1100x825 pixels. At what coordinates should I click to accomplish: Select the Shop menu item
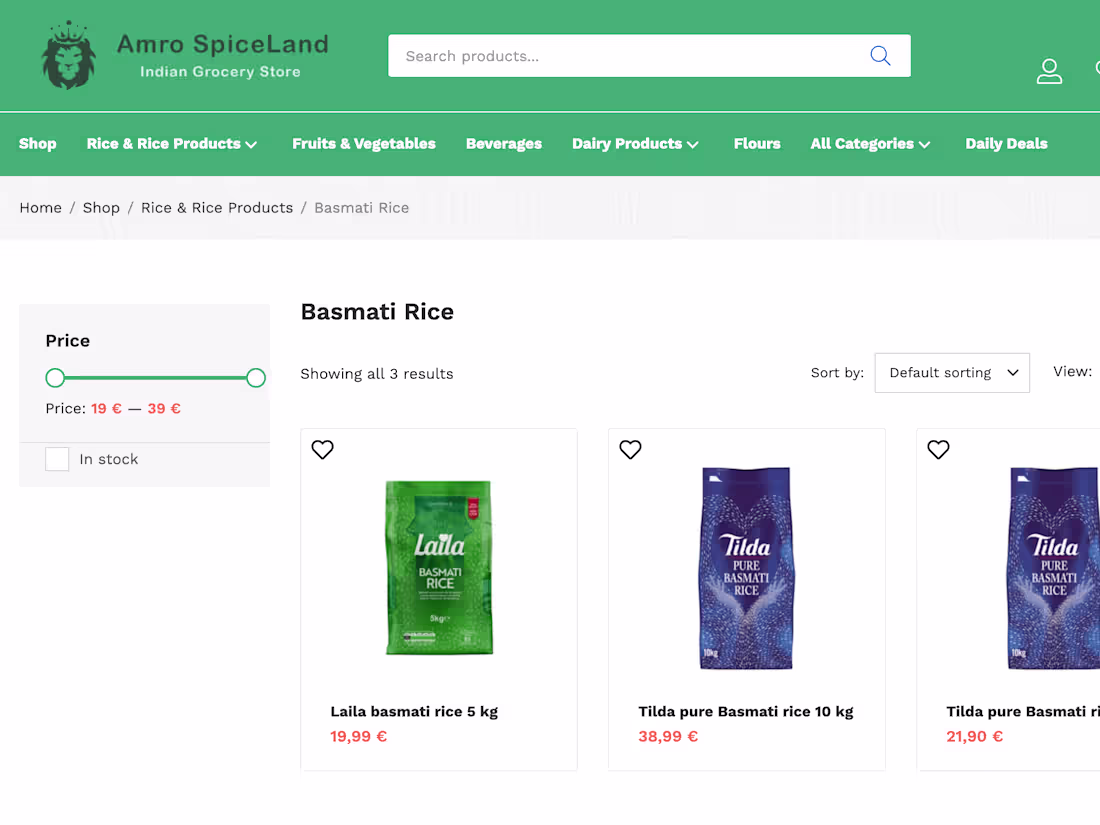pos(37,143)
